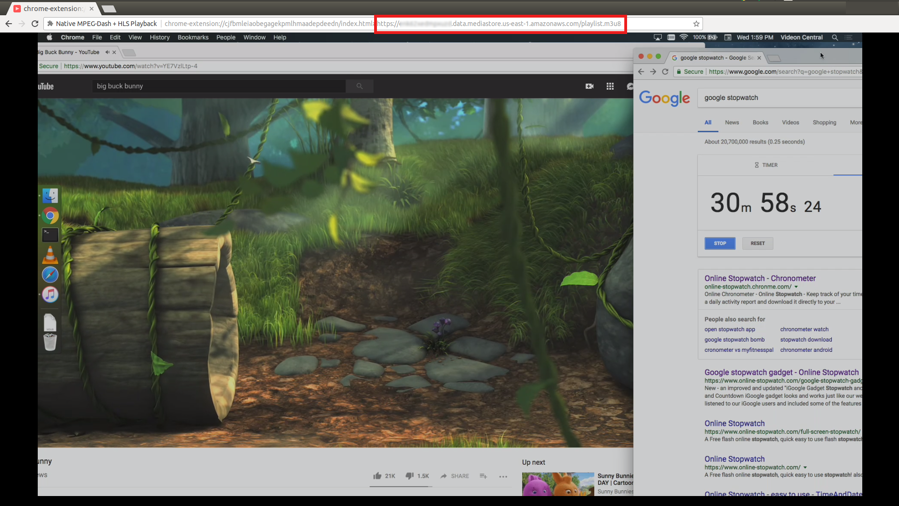Open the People menu
Screen dimensions: 899x506
pos(226,37)
